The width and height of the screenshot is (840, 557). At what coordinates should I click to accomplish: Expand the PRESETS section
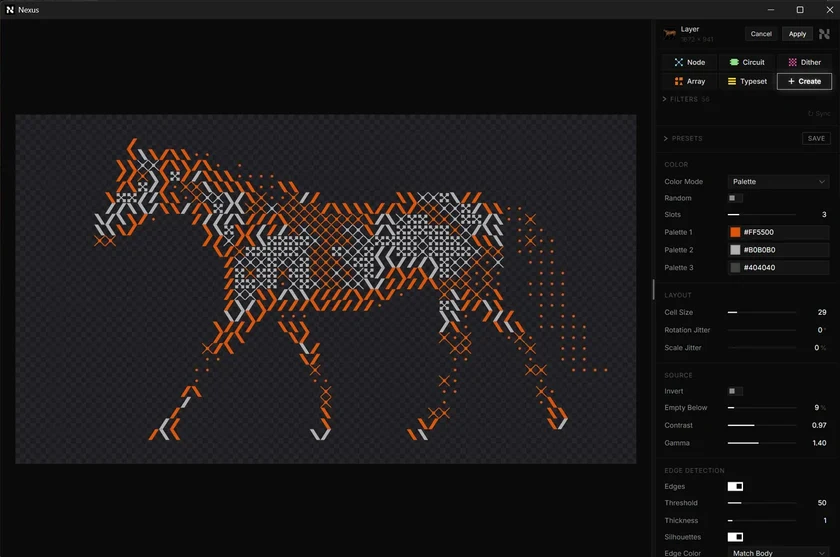point(683,138)
